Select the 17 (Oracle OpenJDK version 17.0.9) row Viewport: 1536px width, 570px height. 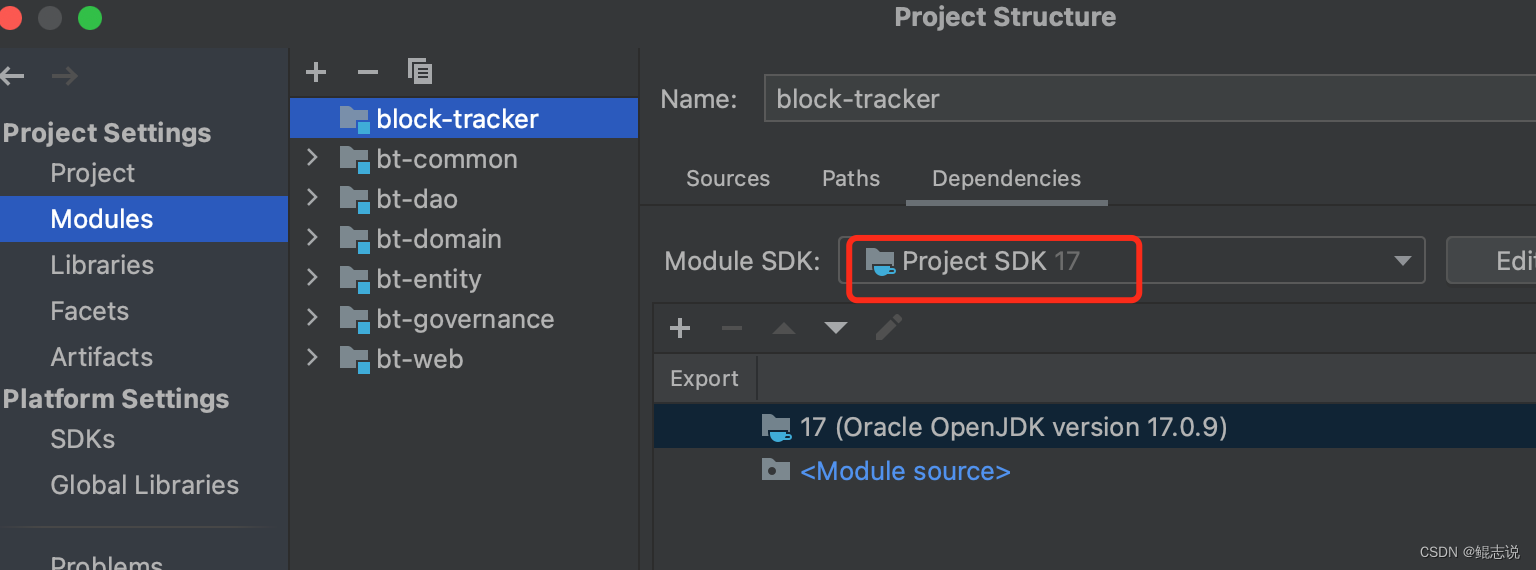(x=1095, y=427)
